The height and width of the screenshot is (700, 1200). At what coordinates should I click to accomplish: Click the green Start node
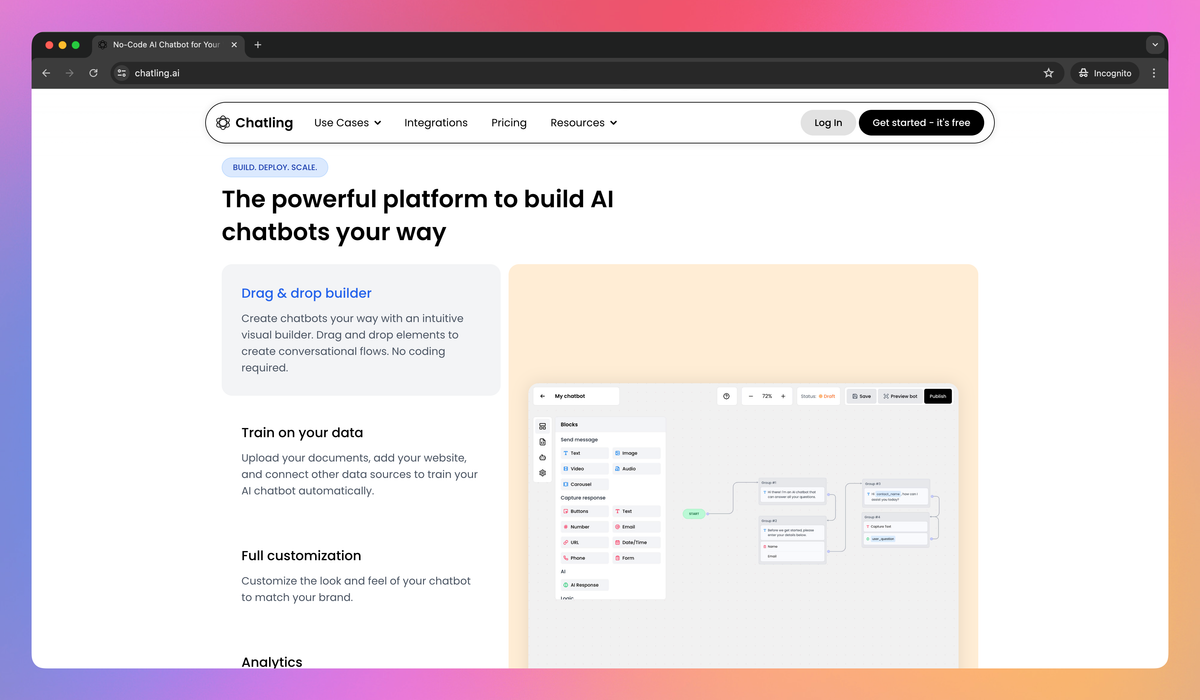pyautogui.click(x=694, y=514)
